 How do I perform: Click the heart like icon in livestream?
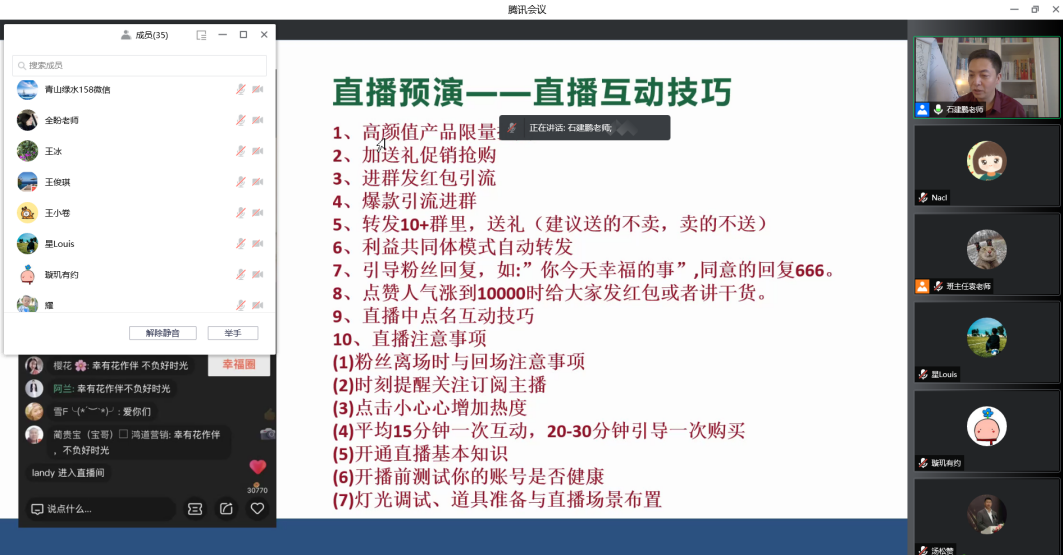257,509
